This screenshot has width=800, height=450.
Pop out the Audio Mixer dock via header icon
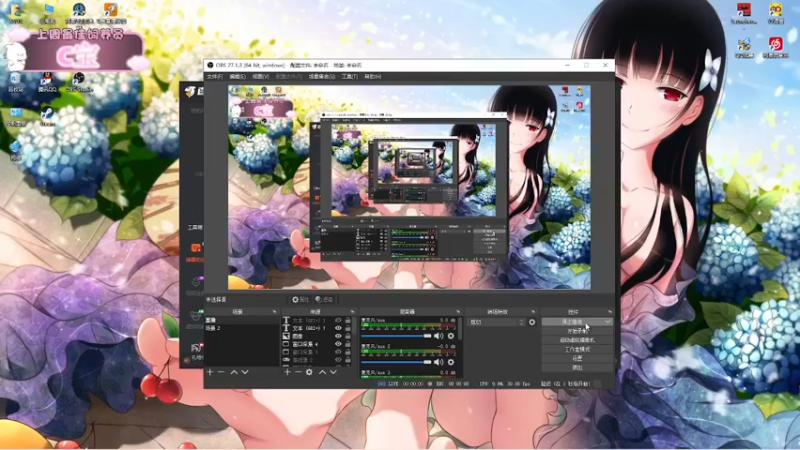(x=458, y=311)
